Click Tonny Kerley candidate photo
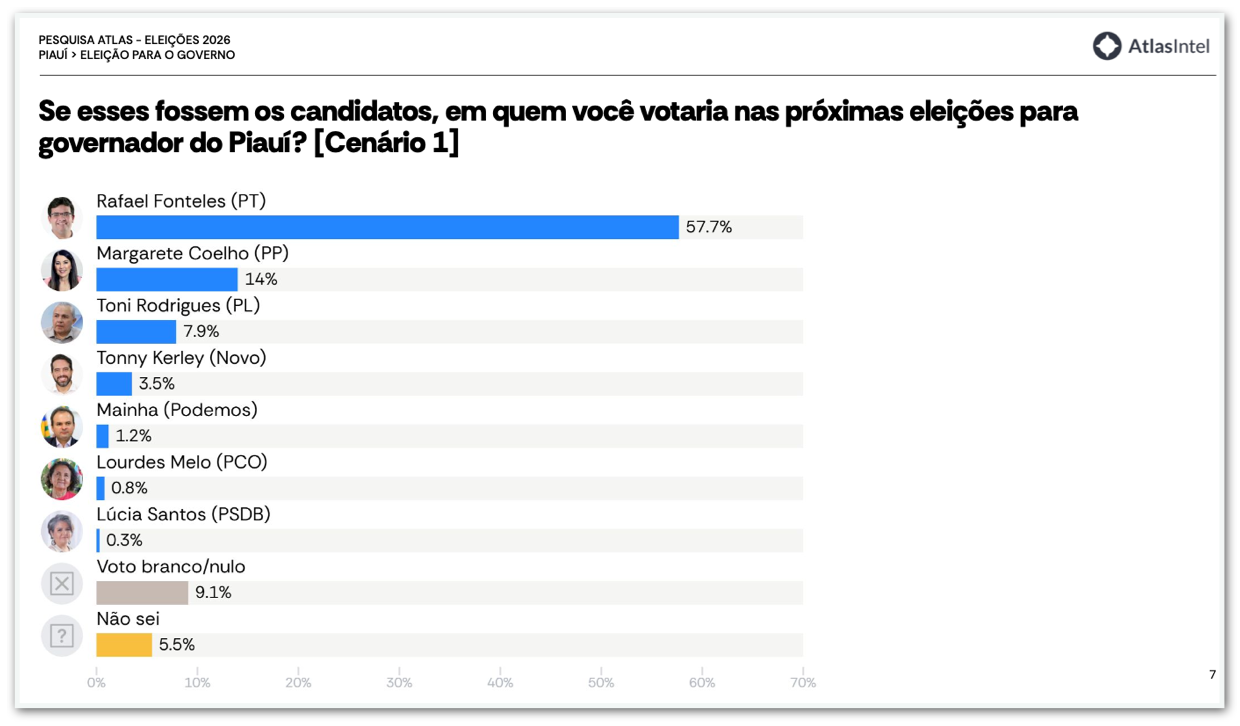Screen dimensions: 1240x726 pos(62,374)
